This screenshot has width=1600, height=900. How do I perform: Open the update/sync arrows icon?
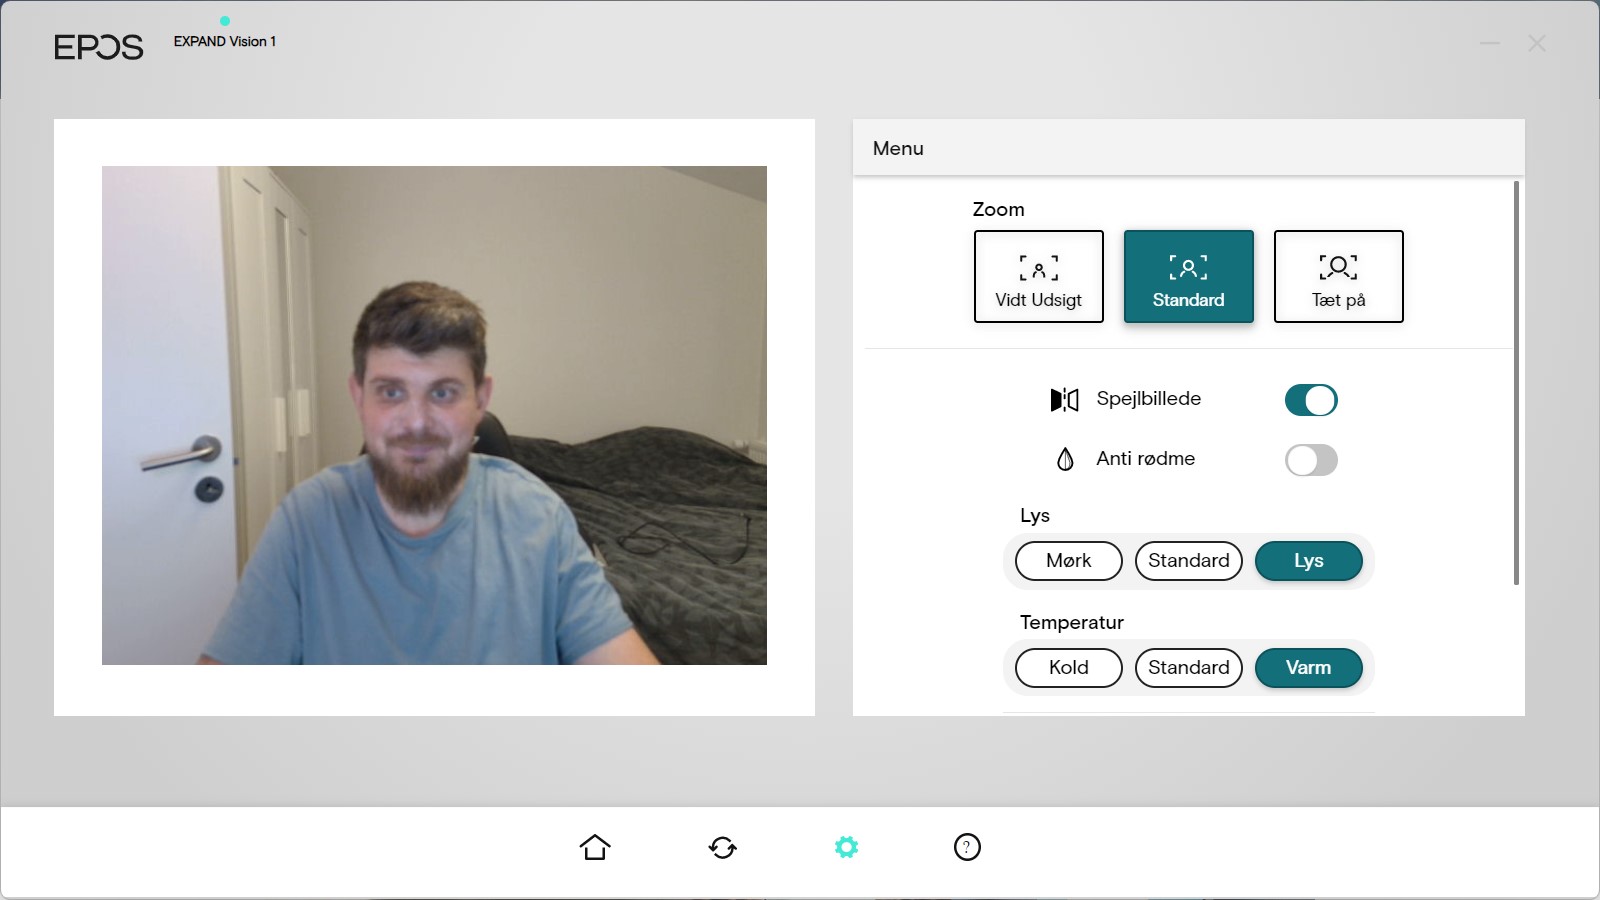[722, 847]
